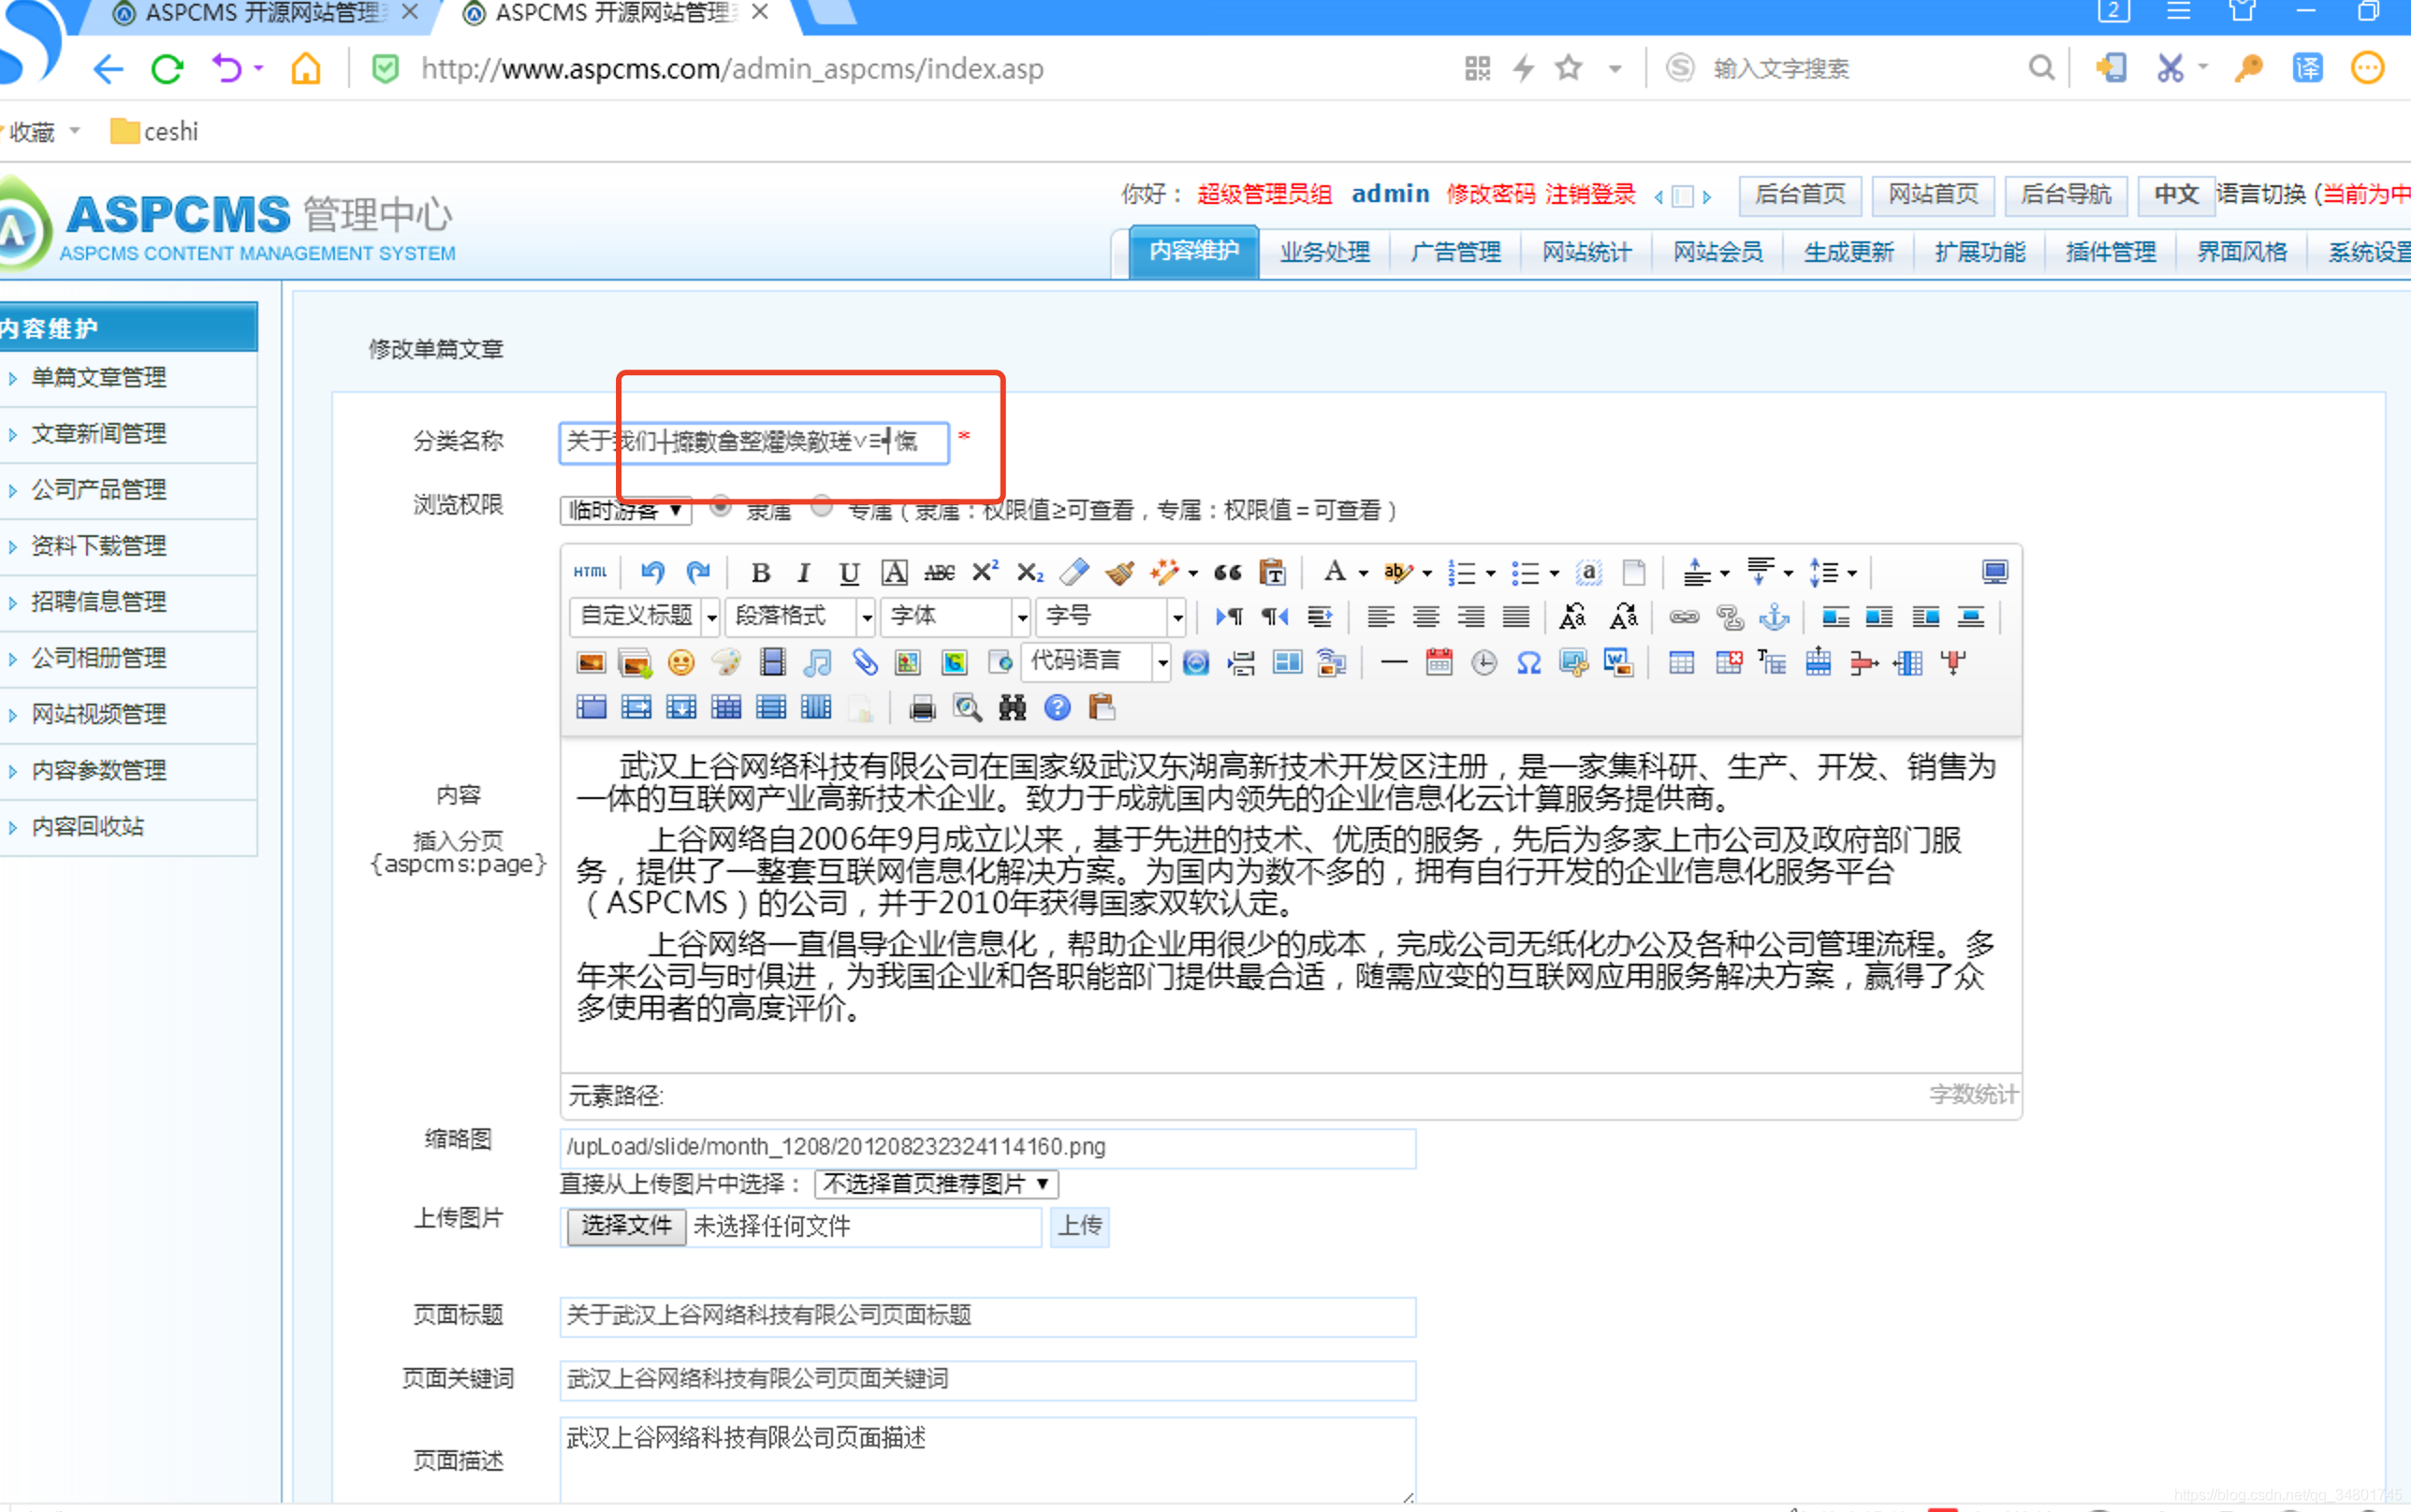Screen dimensions: 2411x1512
Task: Toggle the browser bookmark star
Action: coord(1568,68)
